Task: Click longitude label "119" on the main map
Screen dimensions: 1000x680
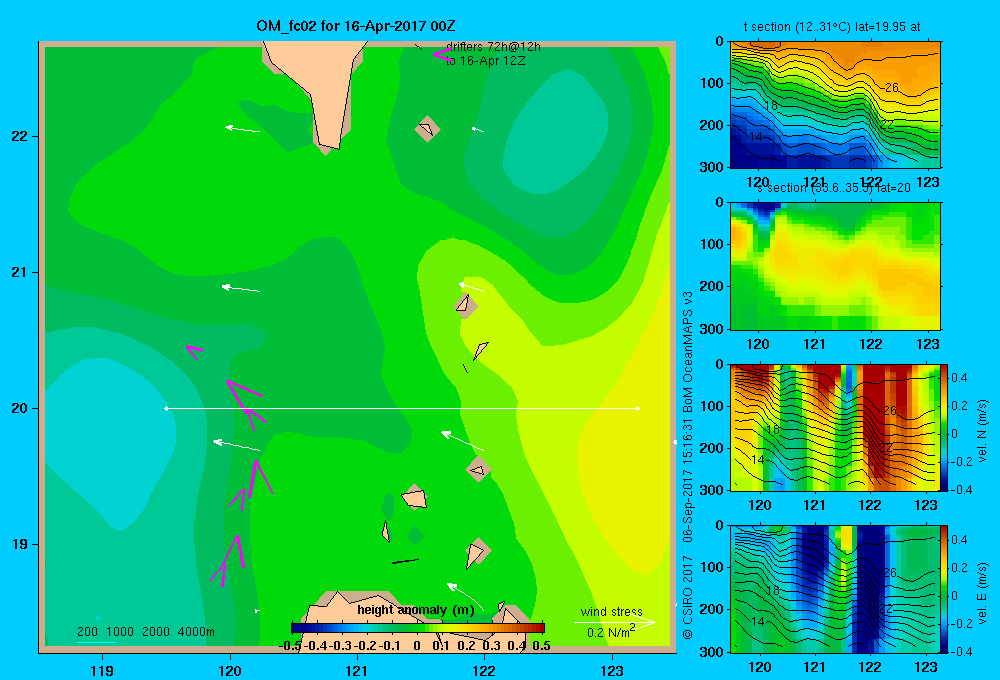Action: (x=102, y=670)
